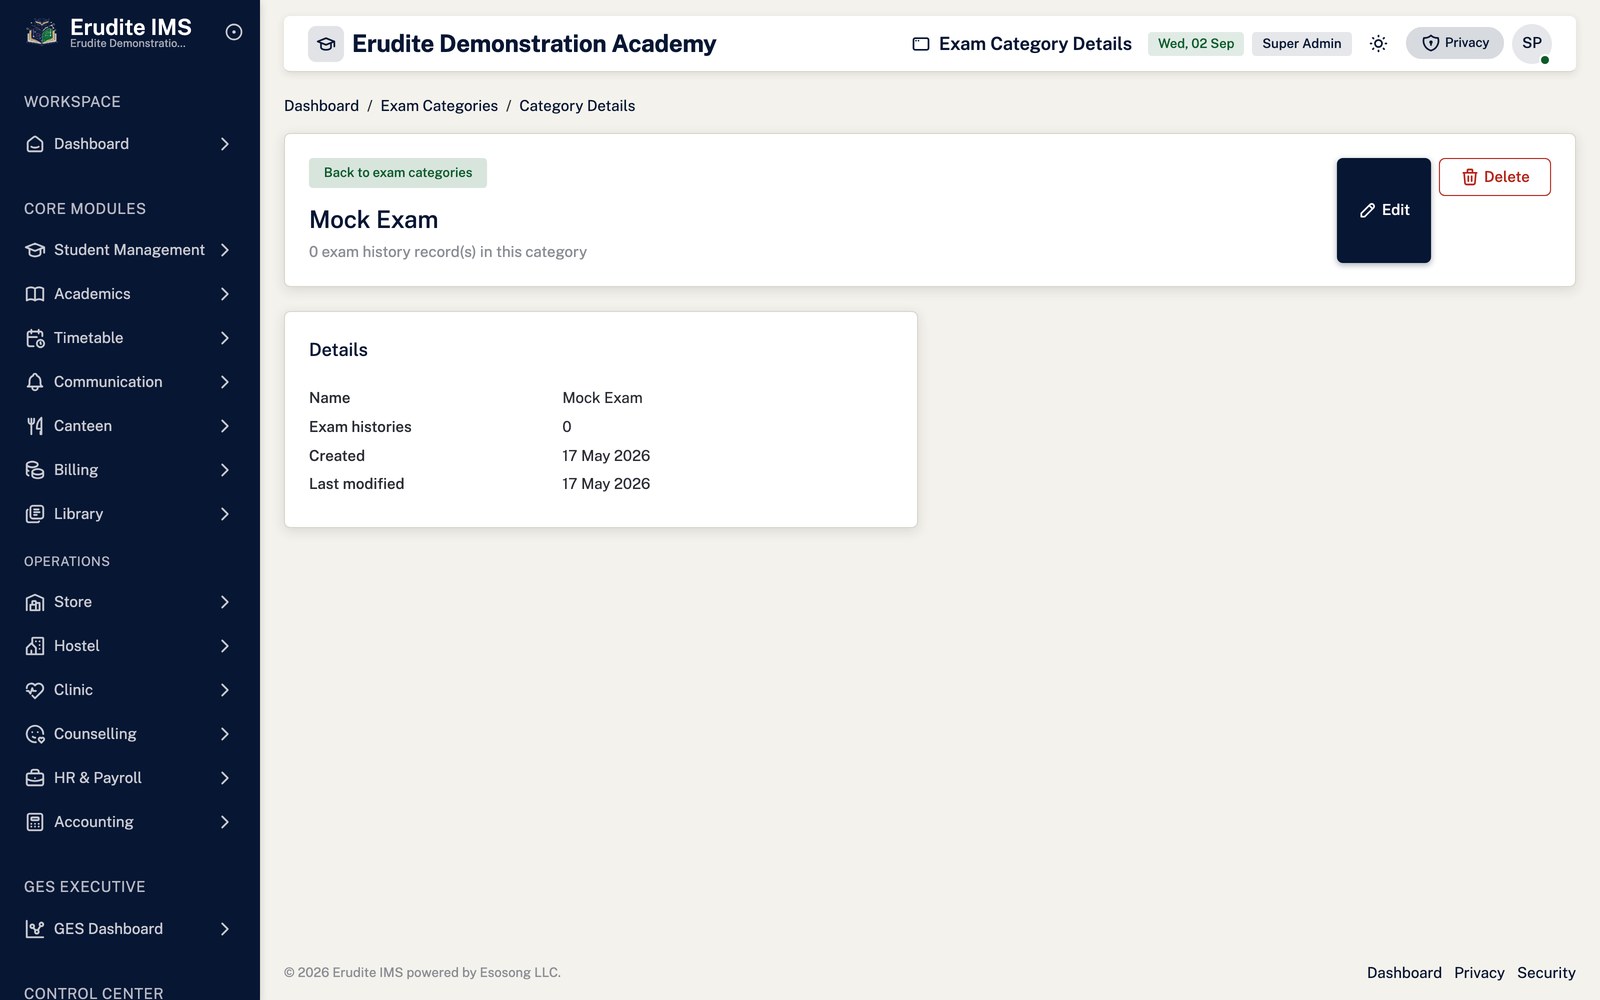1600x1000 pixels.
Task: Open the Counselling menu item
Action: click(x=130, y=734)
